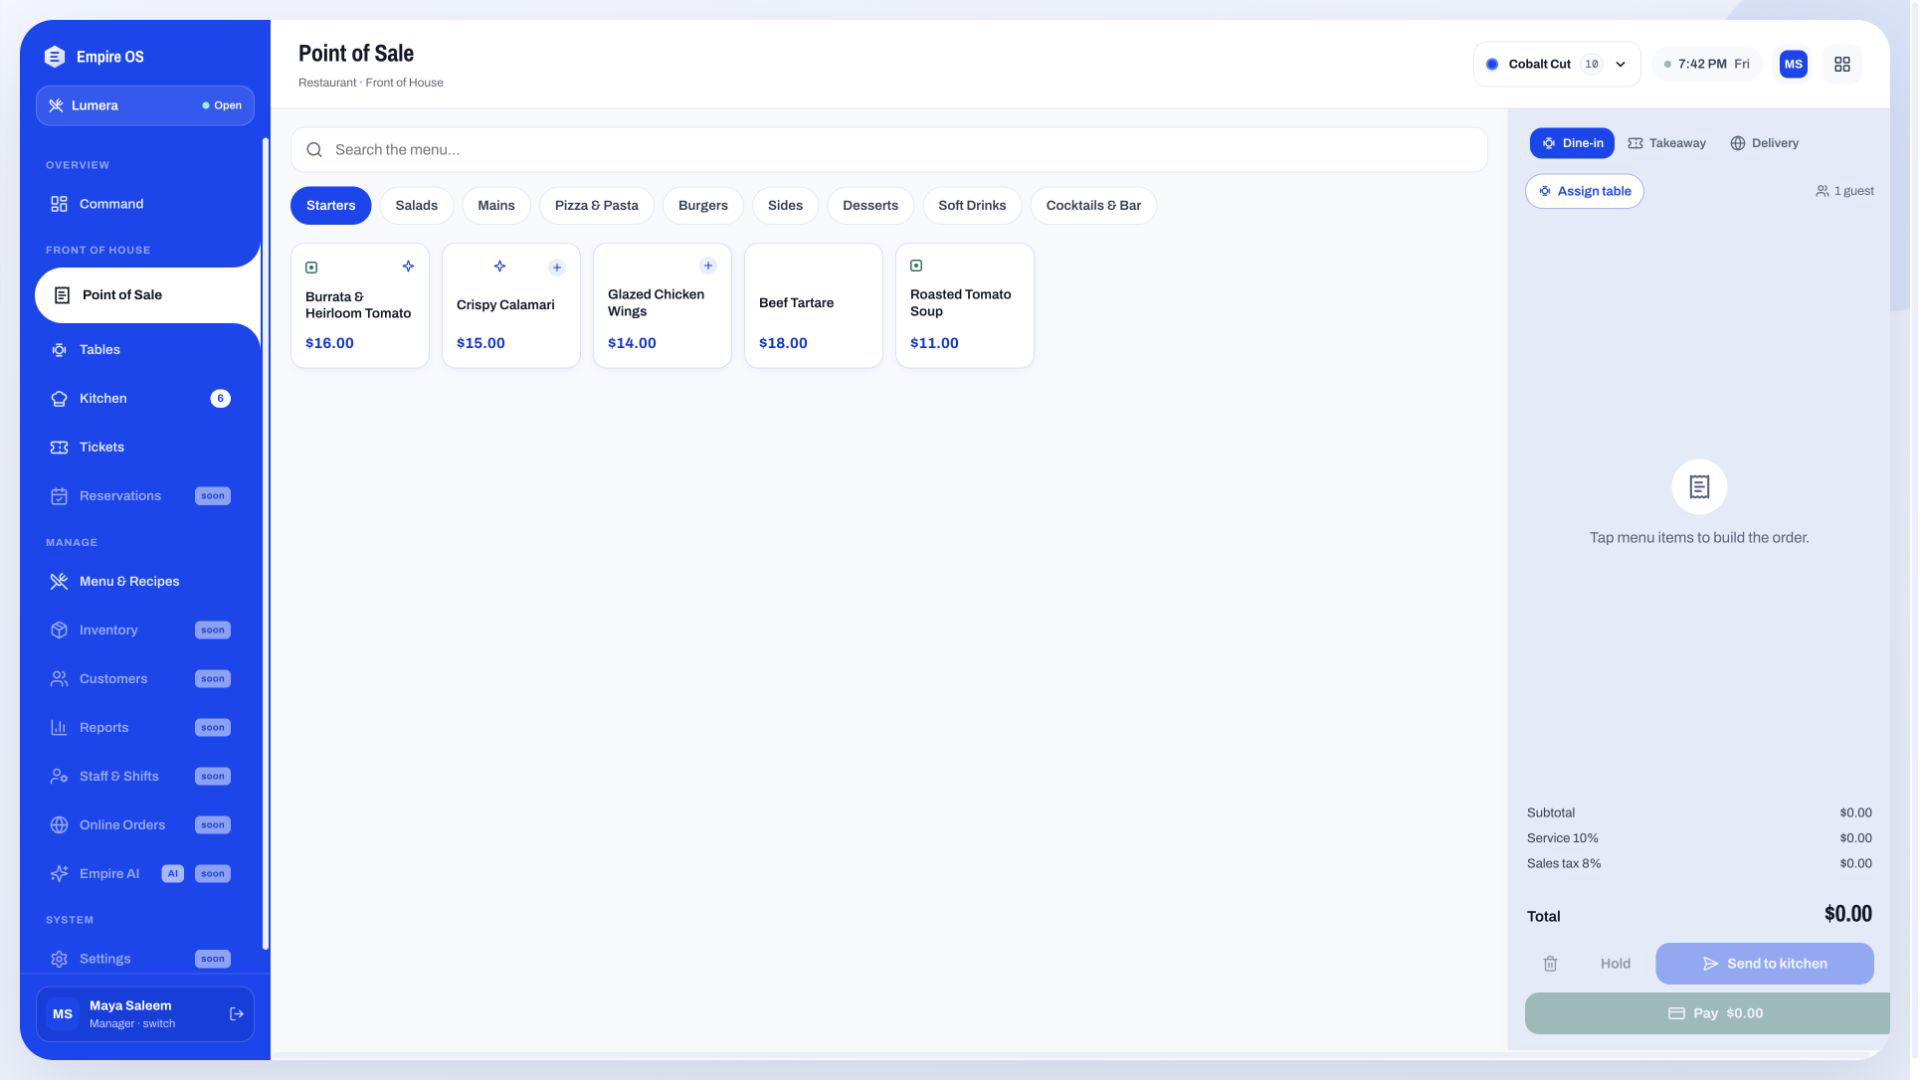Open the Lumera venue switcher
Image resolution: width=1920 pixels, height=1080 pixels.
coord(145,106)
